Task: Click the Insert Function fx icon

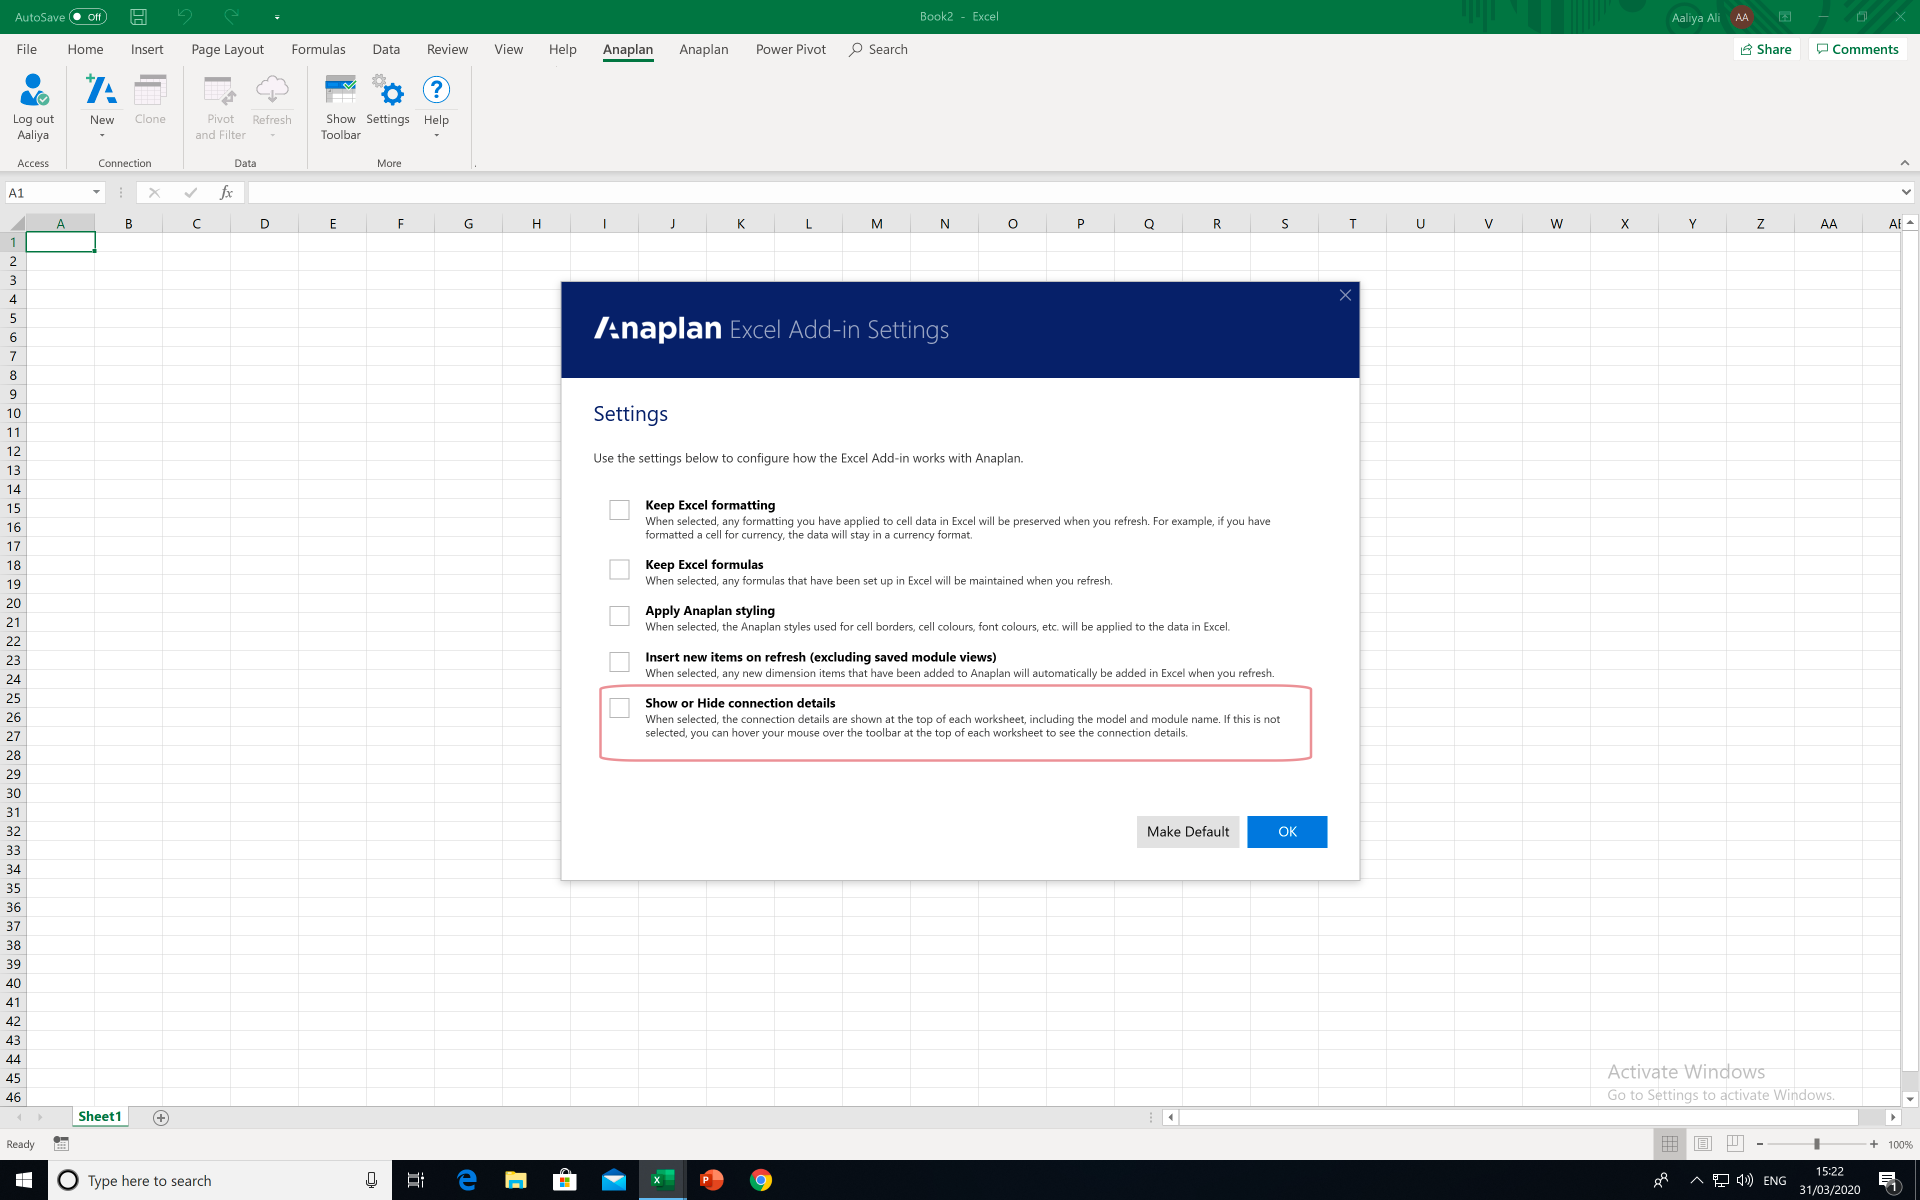Action: click(x=226, y=192)
